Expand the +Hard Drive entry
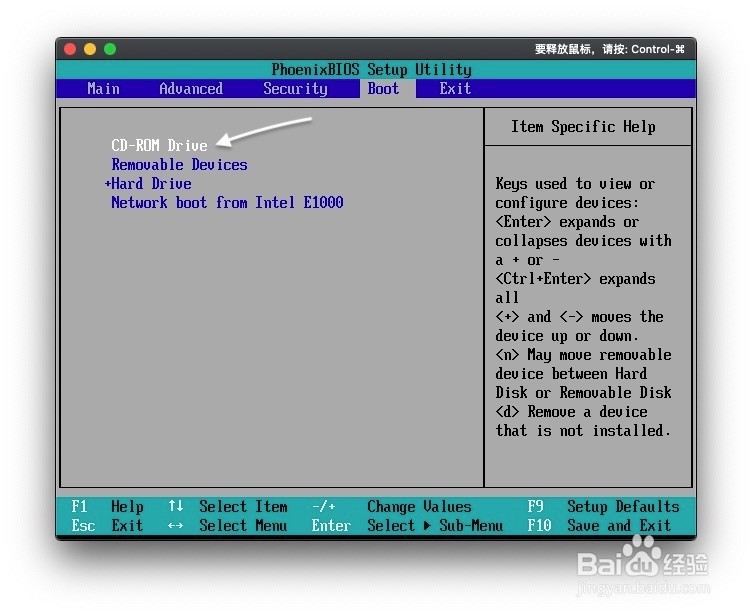752x614 pixels. tap(148, 184)
